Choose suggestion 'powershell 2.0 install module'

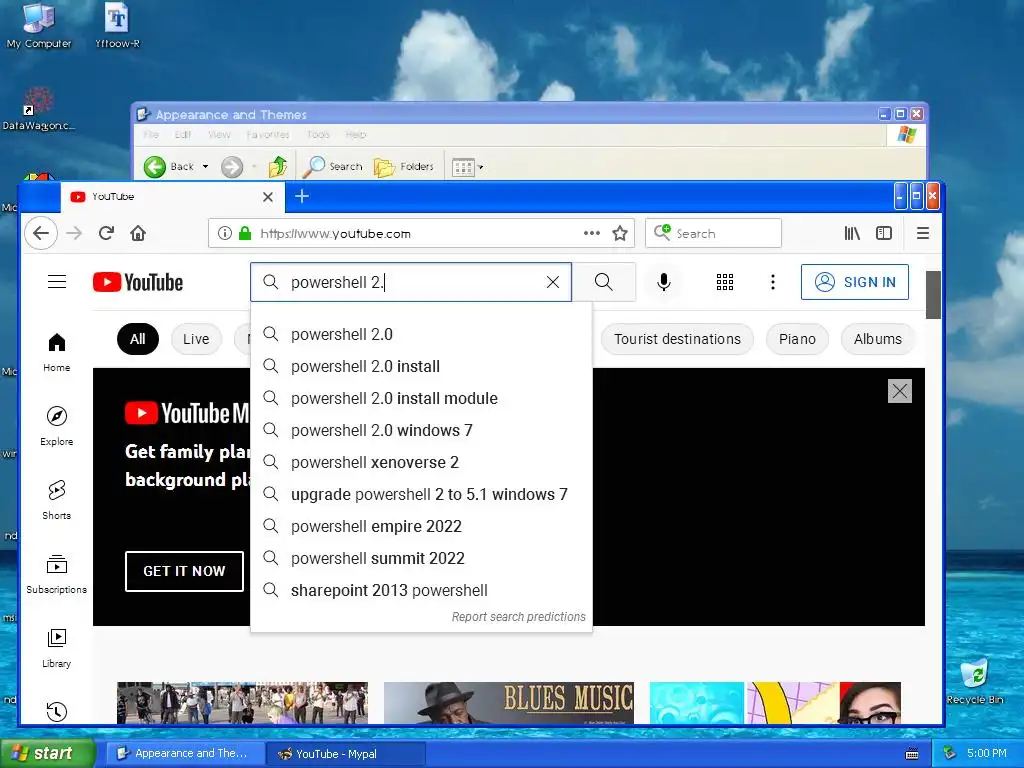coord(421,398)
